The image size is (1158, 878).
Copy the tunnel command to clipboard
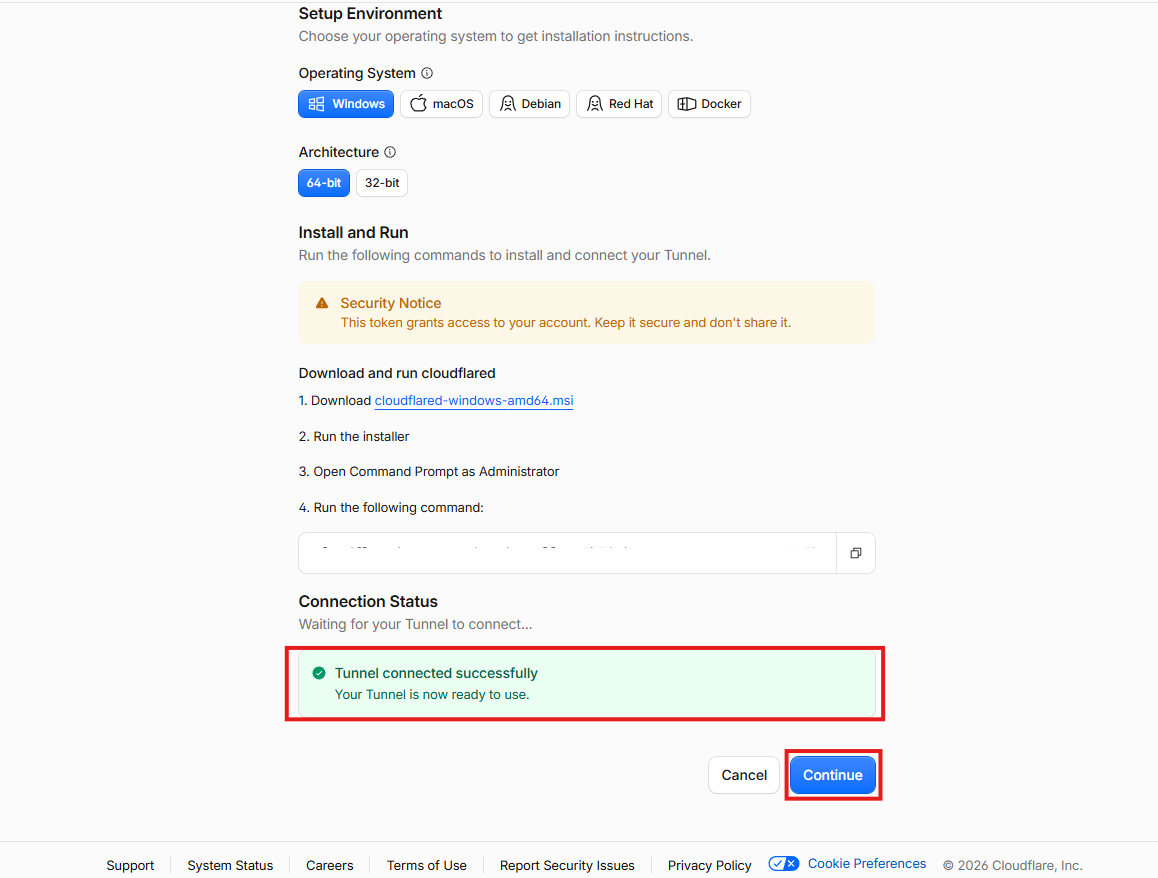[x=856, y=553]
